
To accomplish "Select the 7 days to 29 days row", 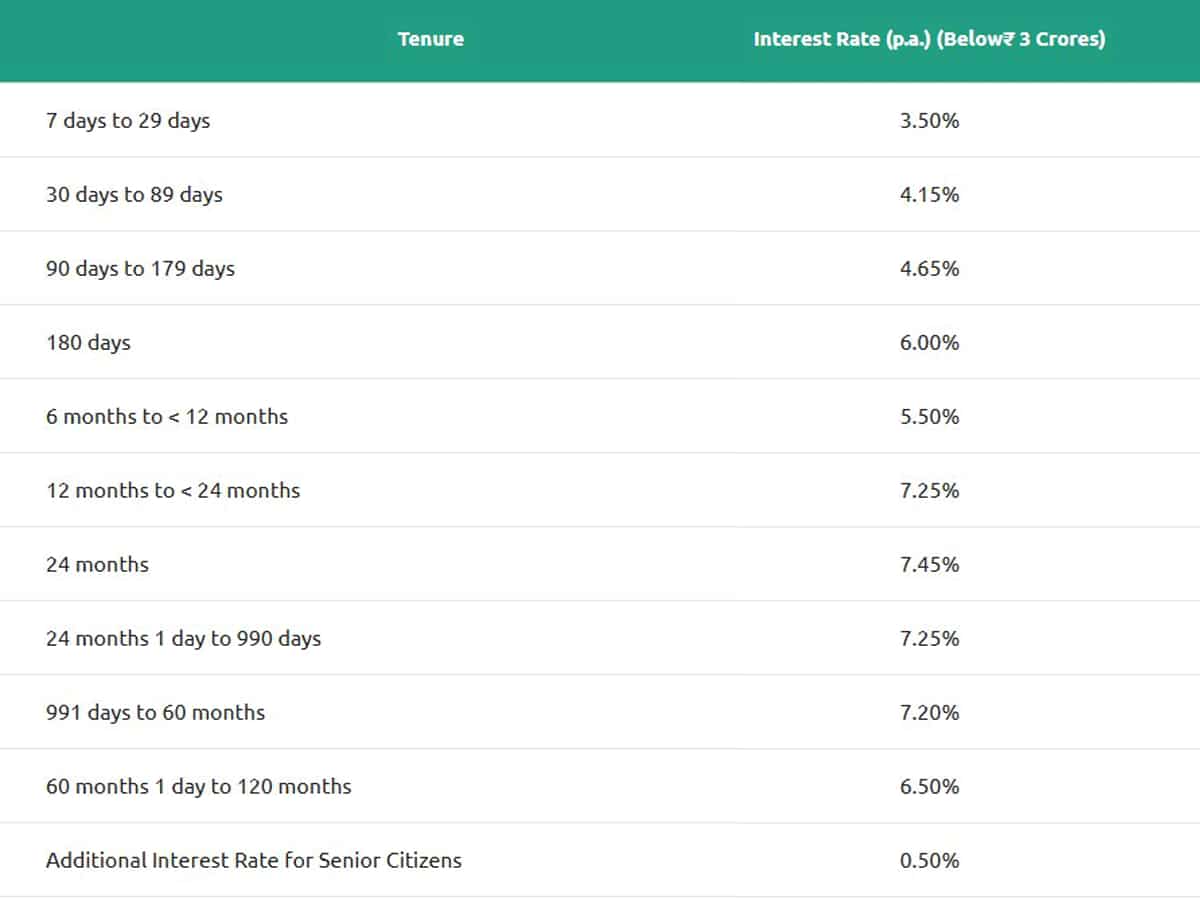I will click(600, 120).
